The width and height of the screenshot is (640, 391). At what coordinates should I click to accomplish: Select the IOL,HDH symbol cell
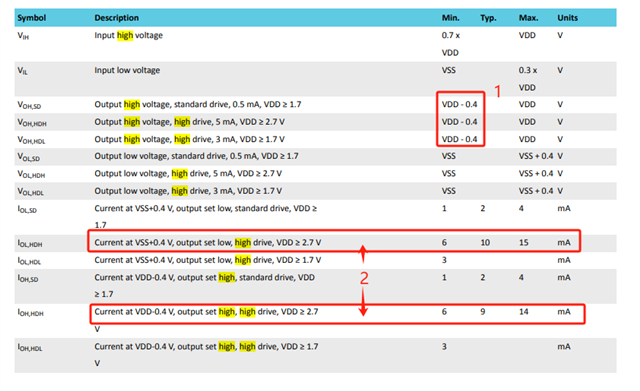30,244
